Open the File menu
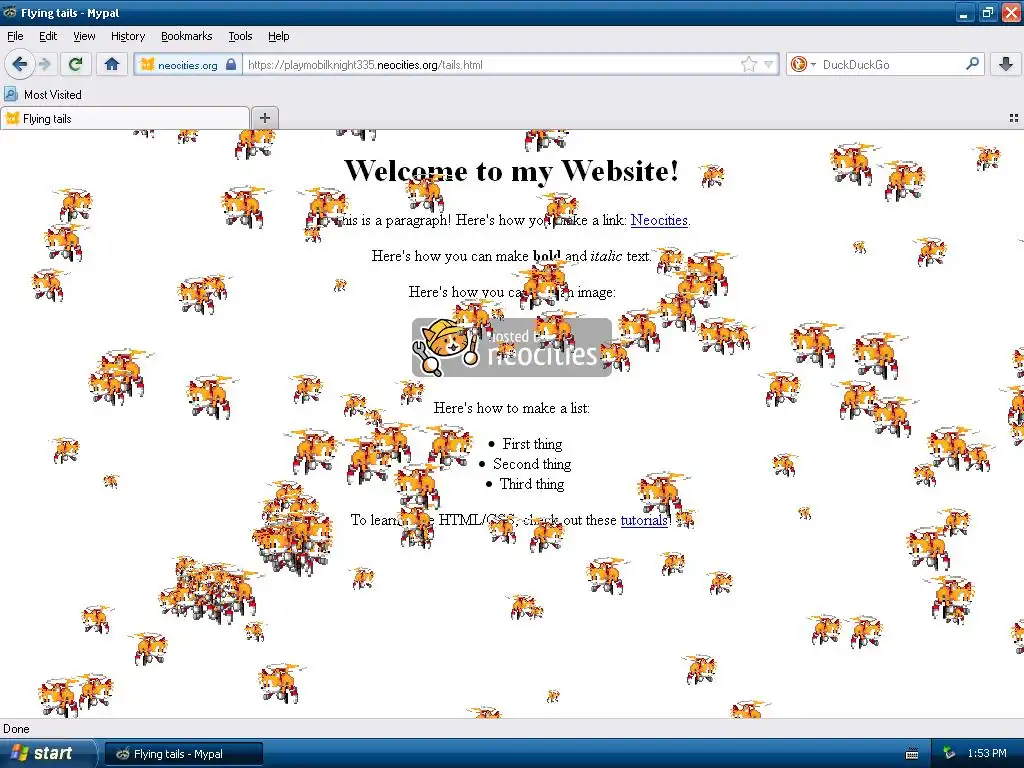1024x768 pixels. click(x=15, y=36)
